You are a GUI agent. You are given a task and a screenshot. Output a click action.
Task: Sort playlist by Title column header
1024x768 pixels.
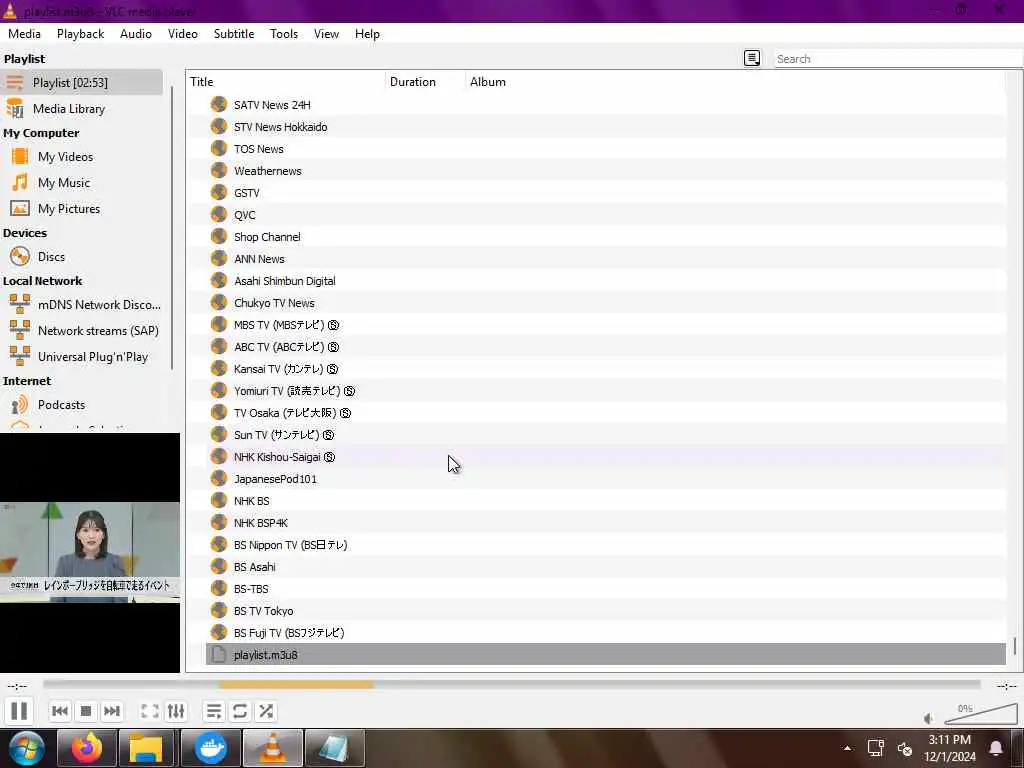pyautogui.click(x=286, y=82)
